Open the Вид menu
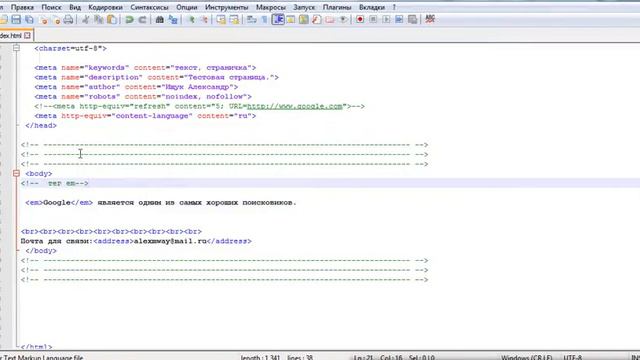Screen dimensions: 640x360 [75, 7]
